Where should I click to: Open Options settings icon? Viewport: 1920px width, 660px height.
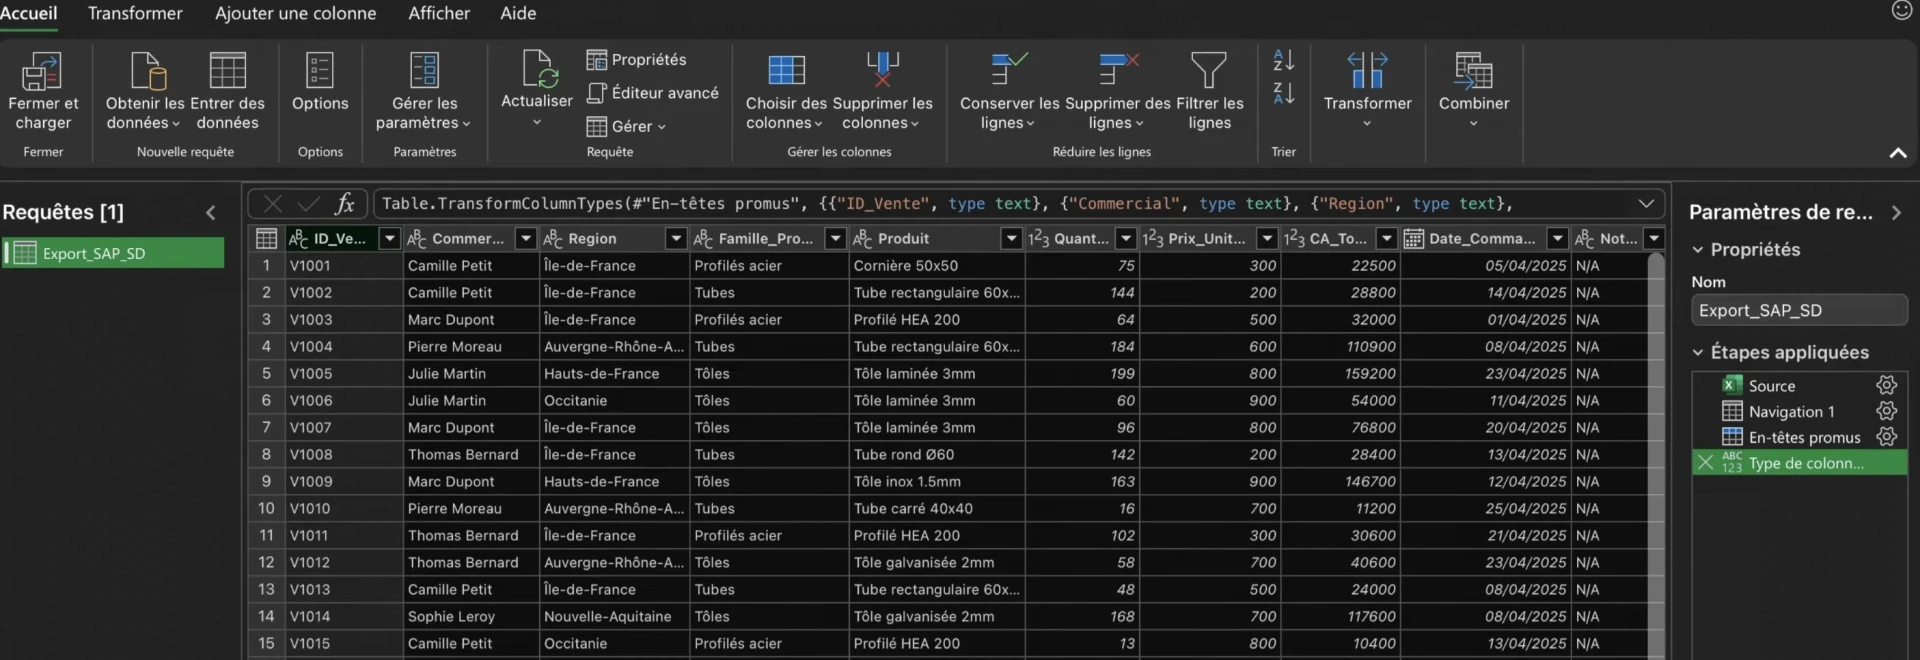click(320, 71)
